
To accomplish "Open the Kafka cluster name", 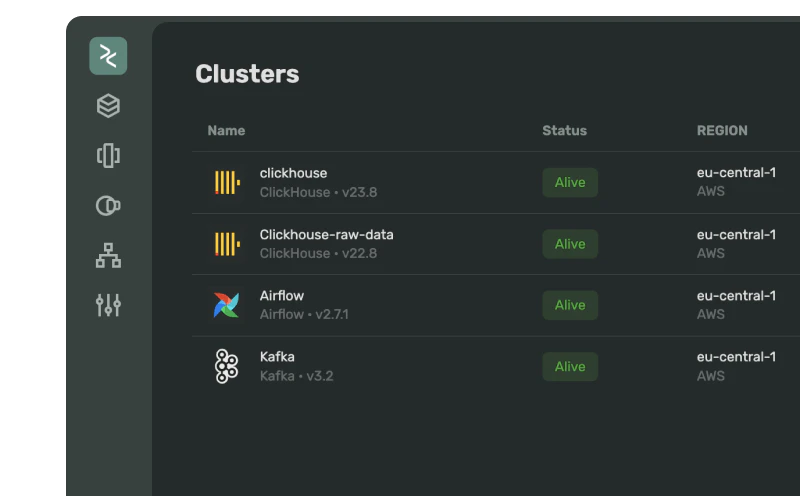I will click(277, 357).
